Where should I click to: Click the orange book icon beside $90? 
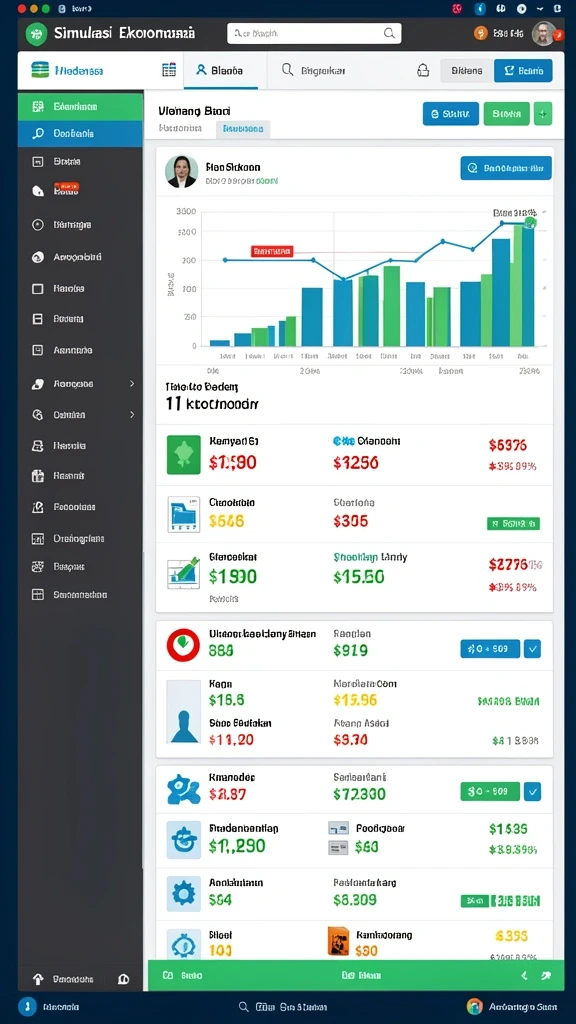point(338,942)
